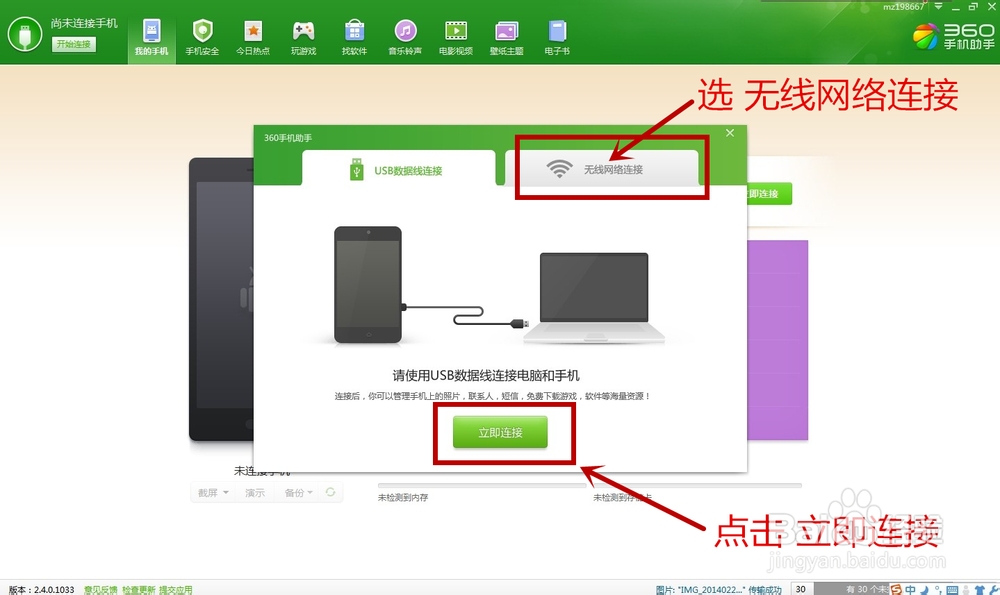Open the title bar dropdown menu arrow

click(938, 6)
